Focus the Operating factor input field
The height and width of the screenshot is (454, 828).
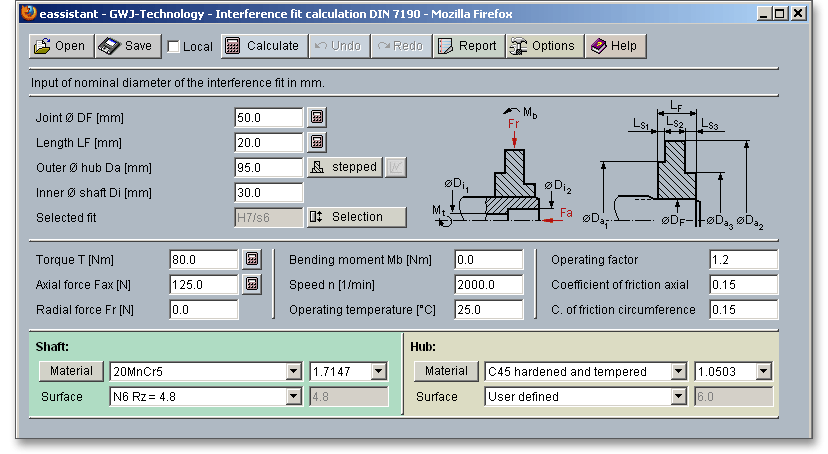click(x=743, y=260)
